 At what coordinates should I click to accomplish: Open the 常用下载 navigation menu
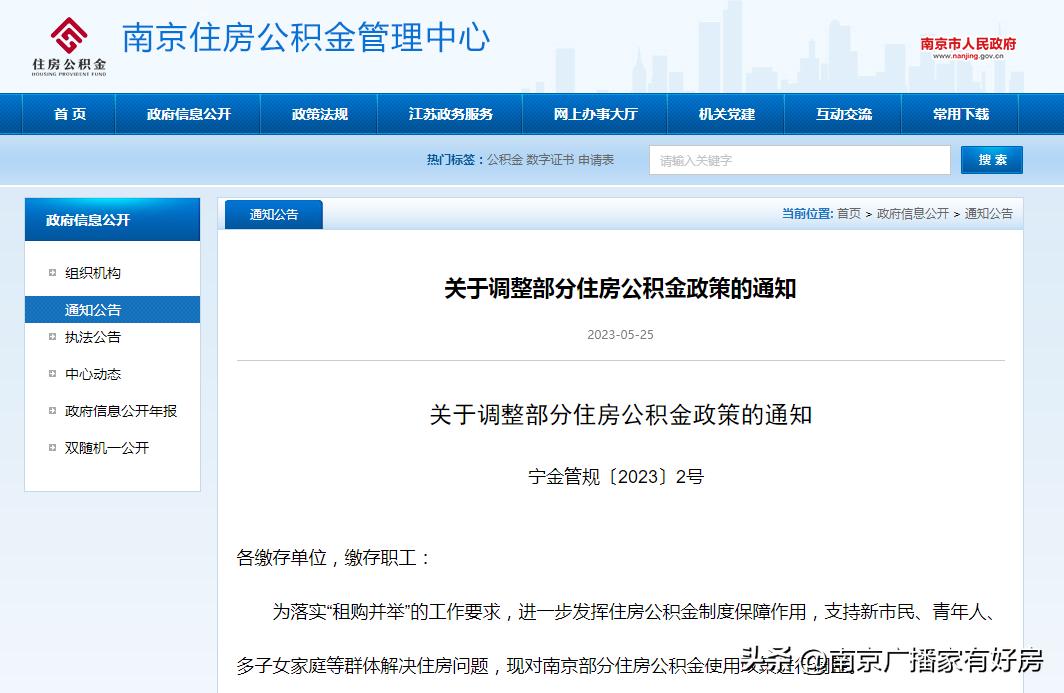pyautogui.click(x=961, y=114)
